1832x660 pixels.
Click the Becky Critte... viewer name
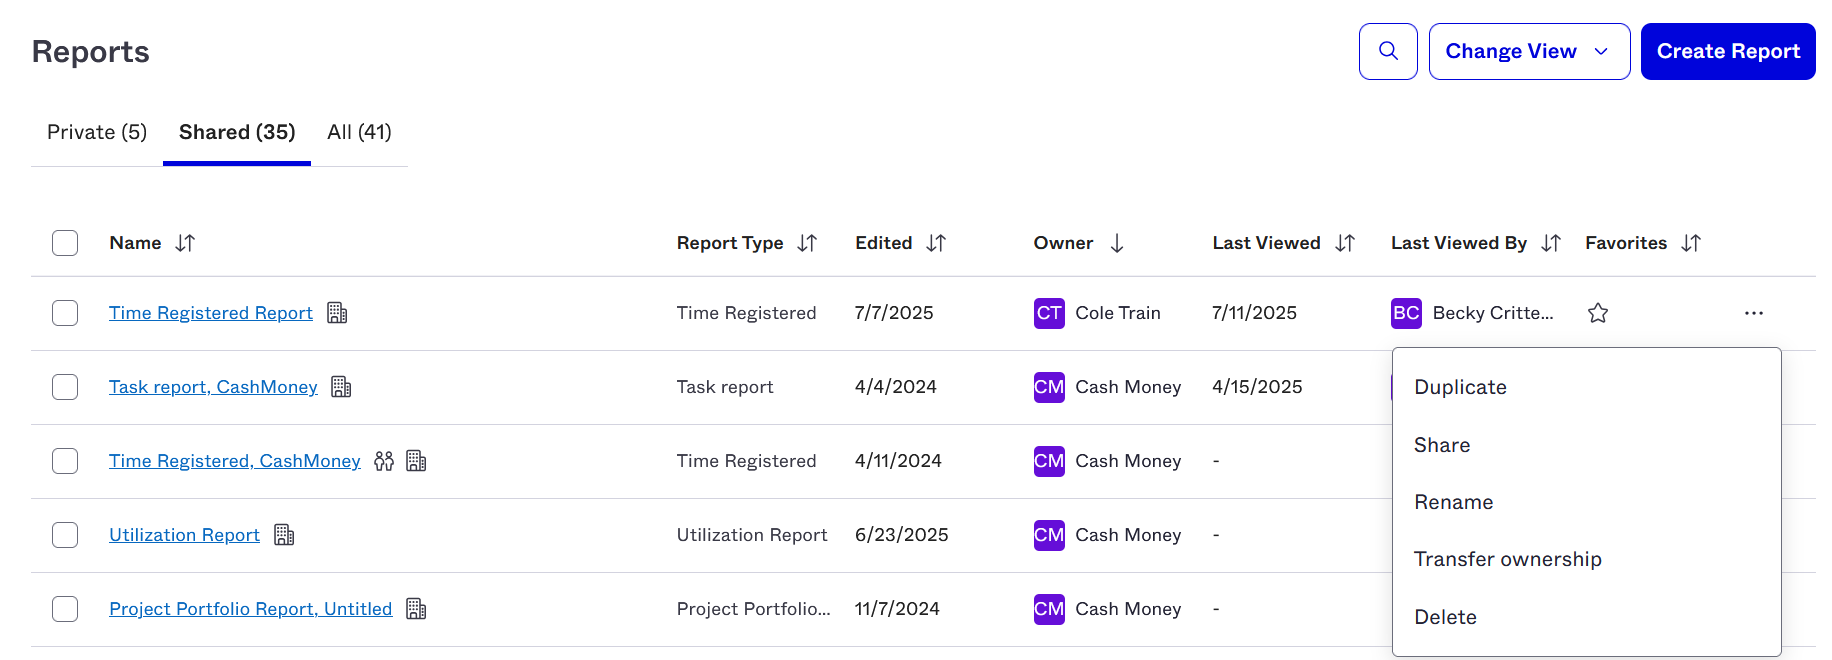1493,313
